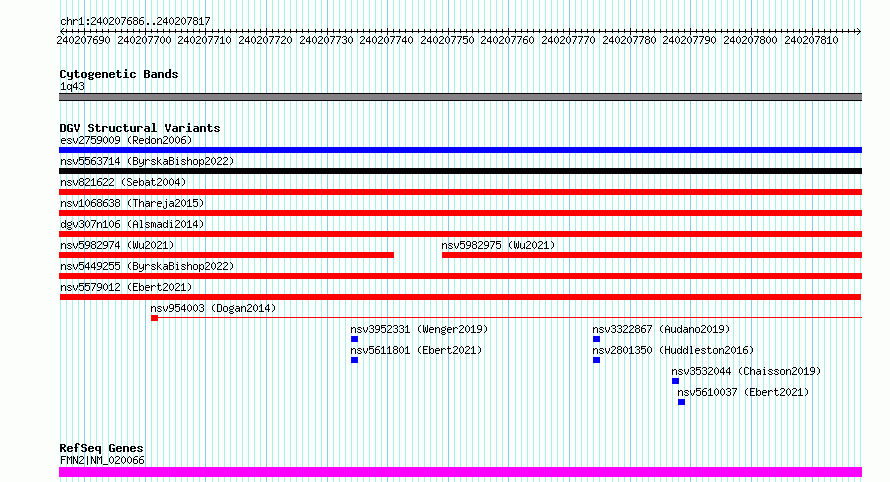Click ruler position 240207720
890x482 pixels.
pos(265,40)
